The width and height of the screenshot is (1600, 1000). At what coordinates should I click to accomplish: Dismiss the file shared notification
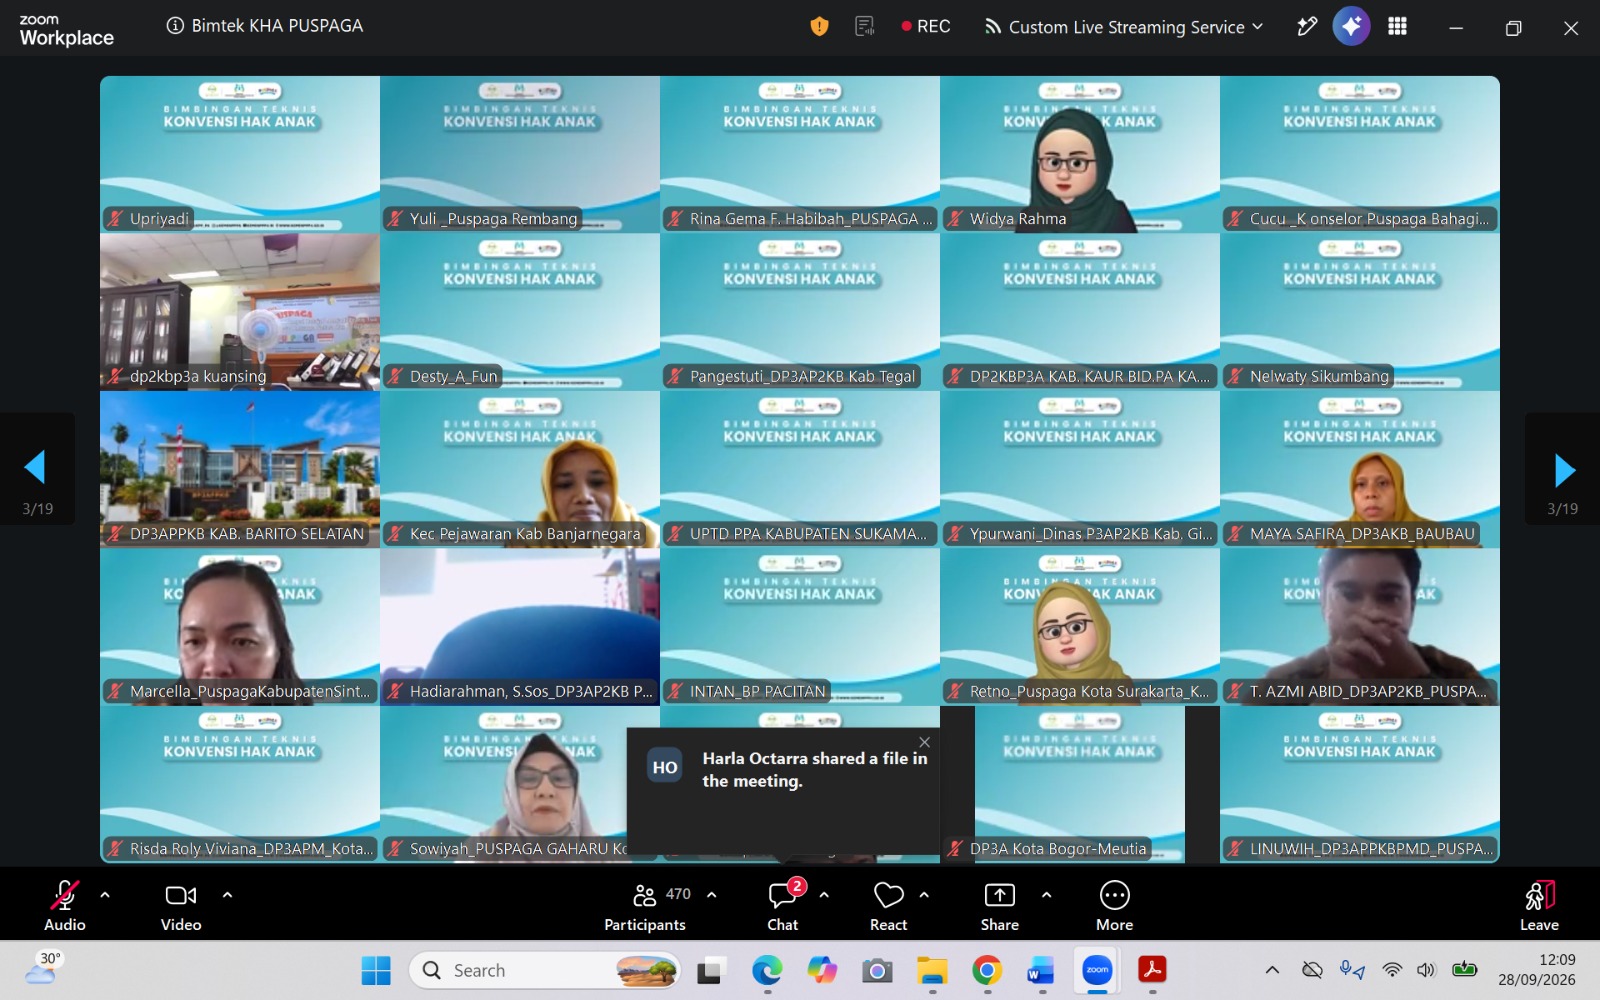924,742
